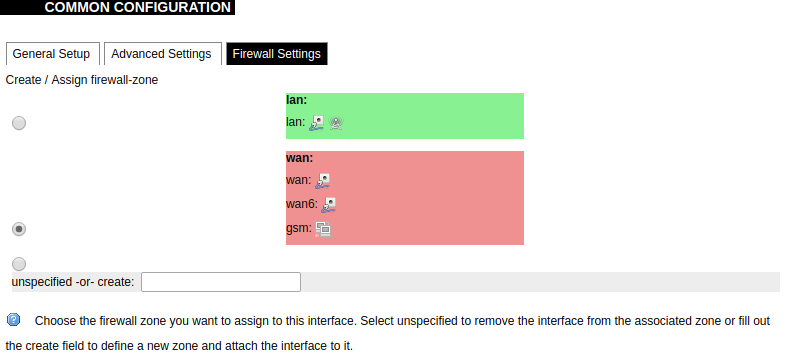Focus the create new zone text field

coord(221,282)
